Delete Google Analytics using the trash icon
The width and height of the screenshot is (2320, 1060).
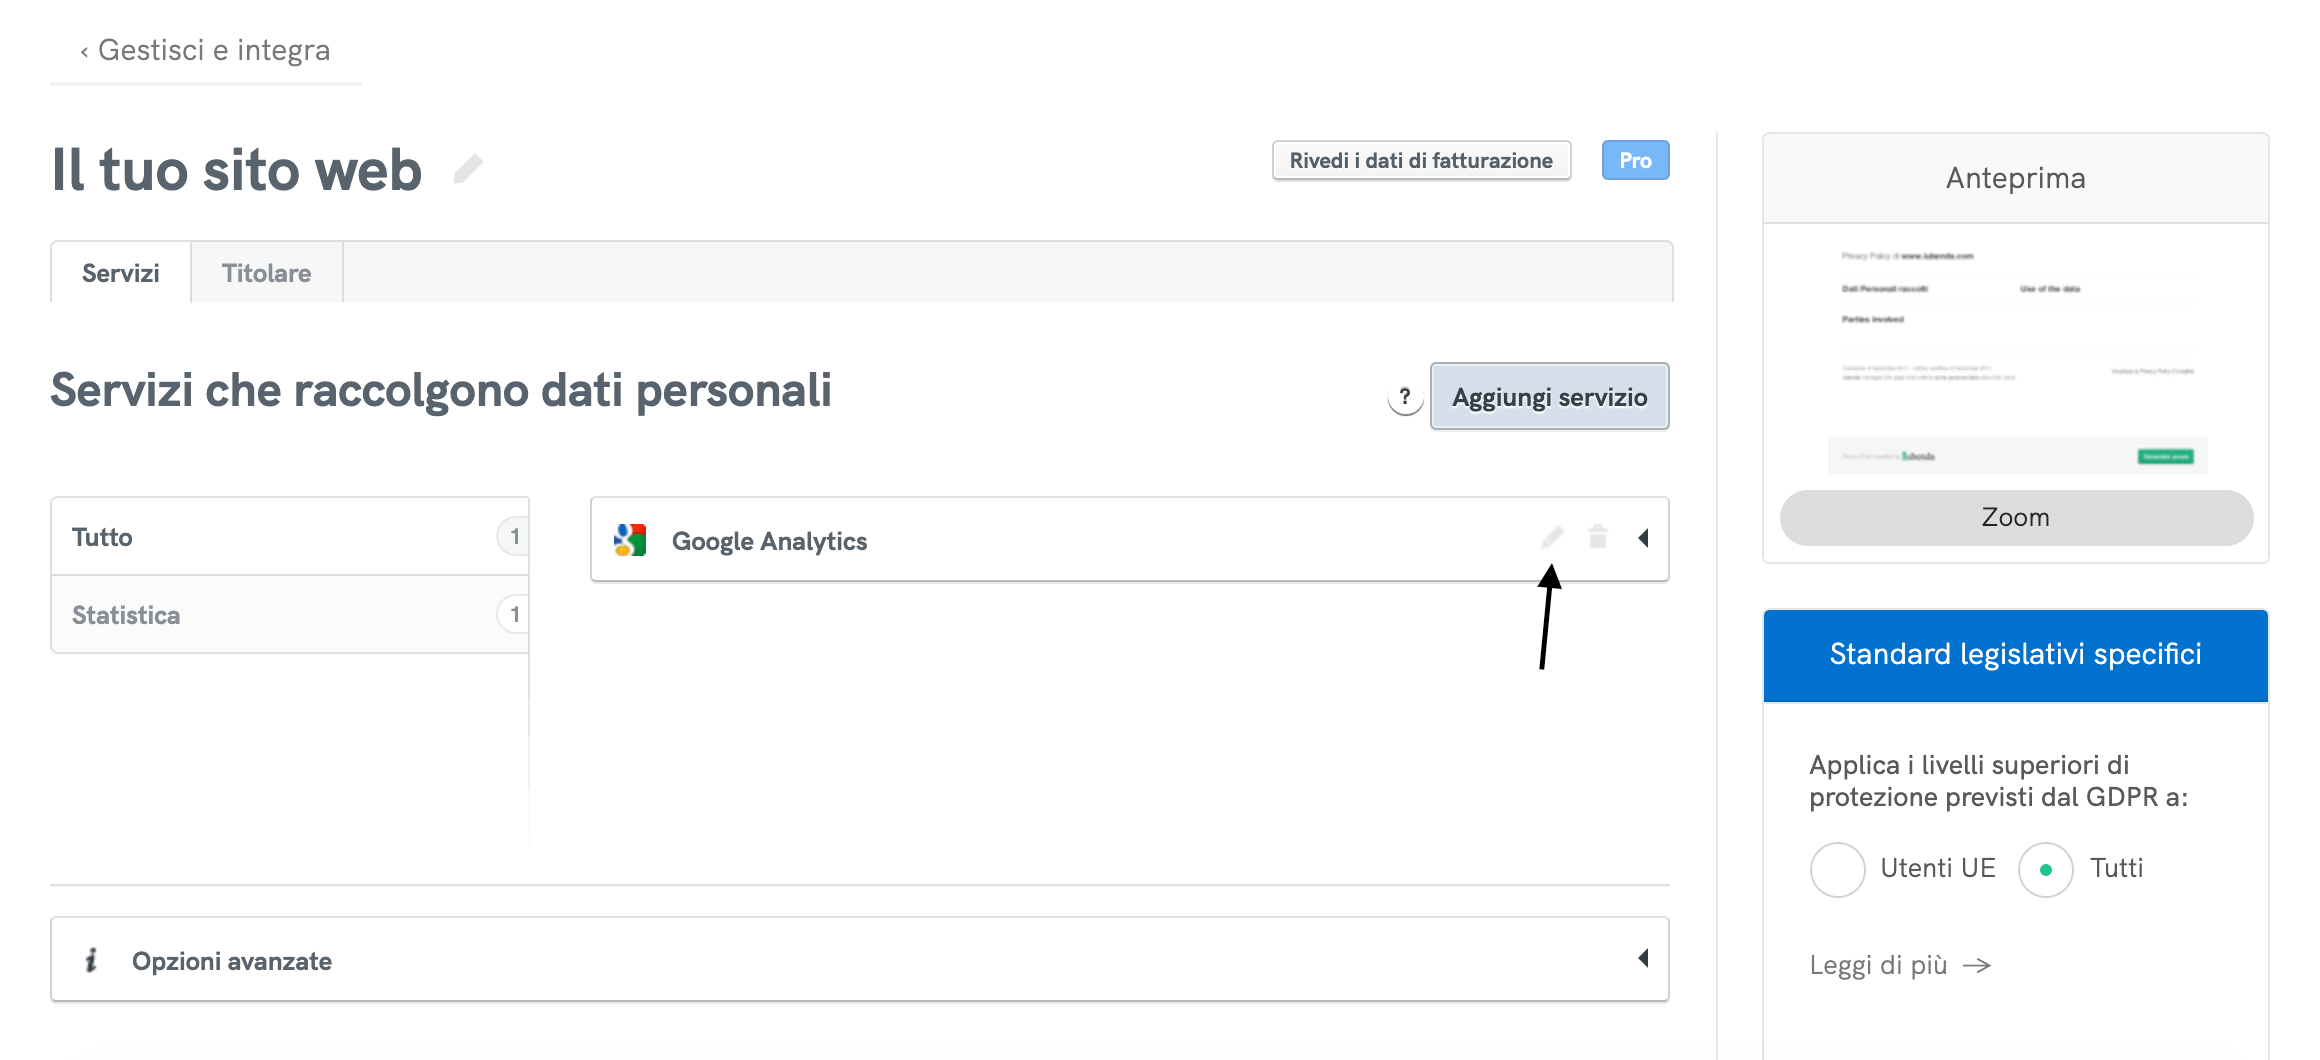pos(1597,537)
